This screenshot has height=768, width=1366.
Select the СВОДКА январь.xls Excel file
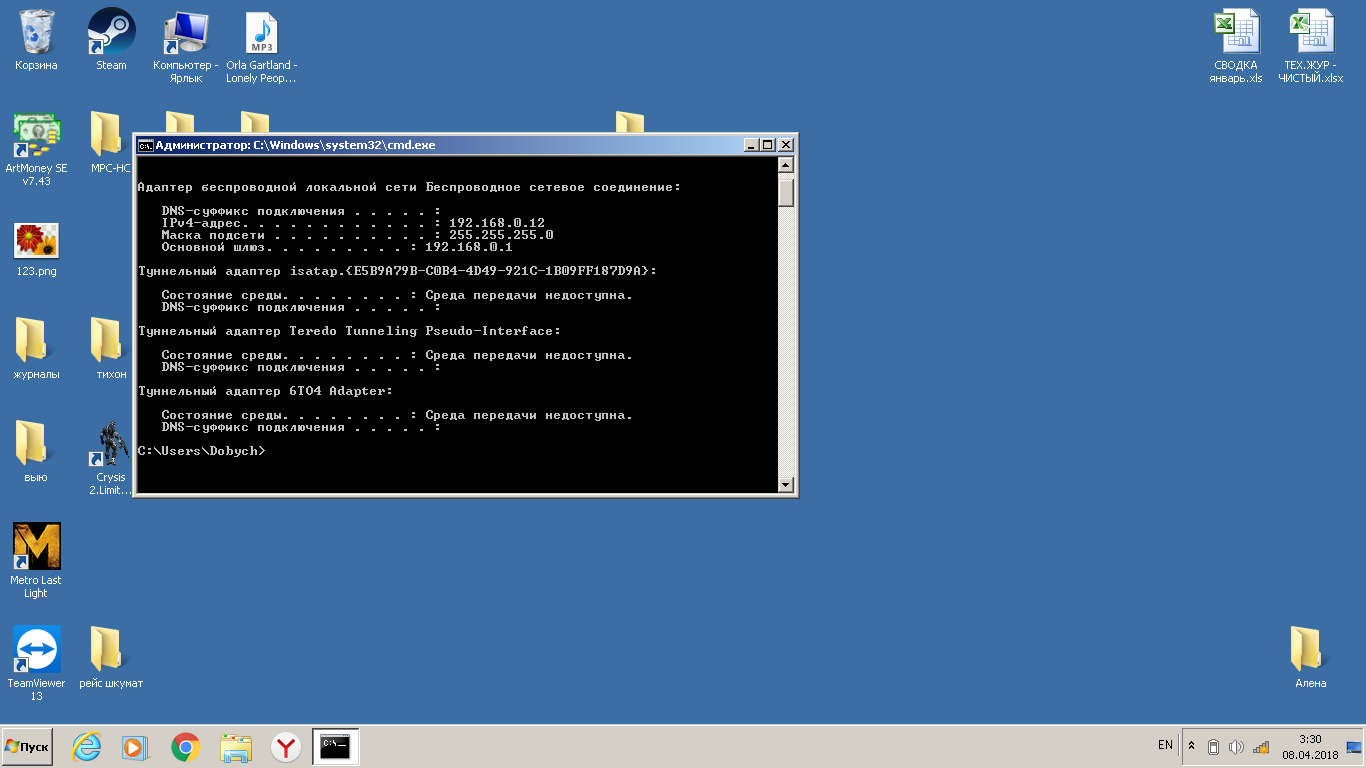pos(1236,46)
